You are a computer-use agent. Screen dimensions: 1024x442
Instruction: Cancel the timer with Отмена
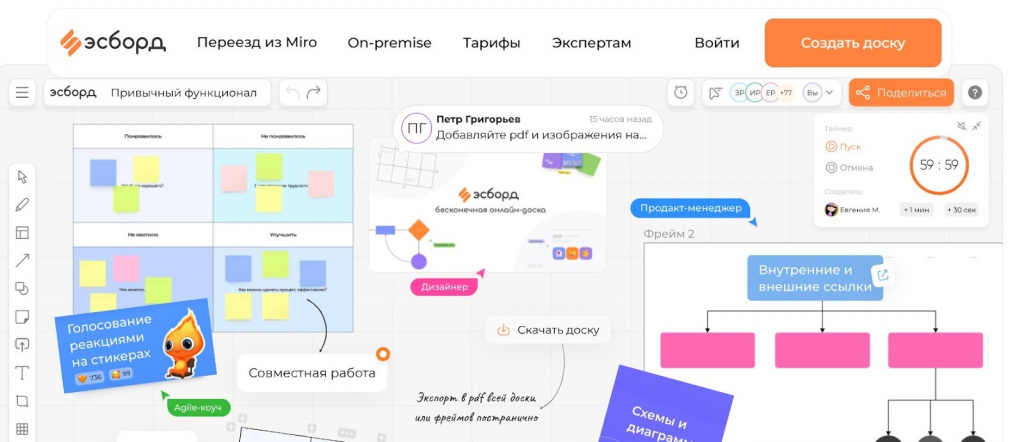tap(849, 167)
